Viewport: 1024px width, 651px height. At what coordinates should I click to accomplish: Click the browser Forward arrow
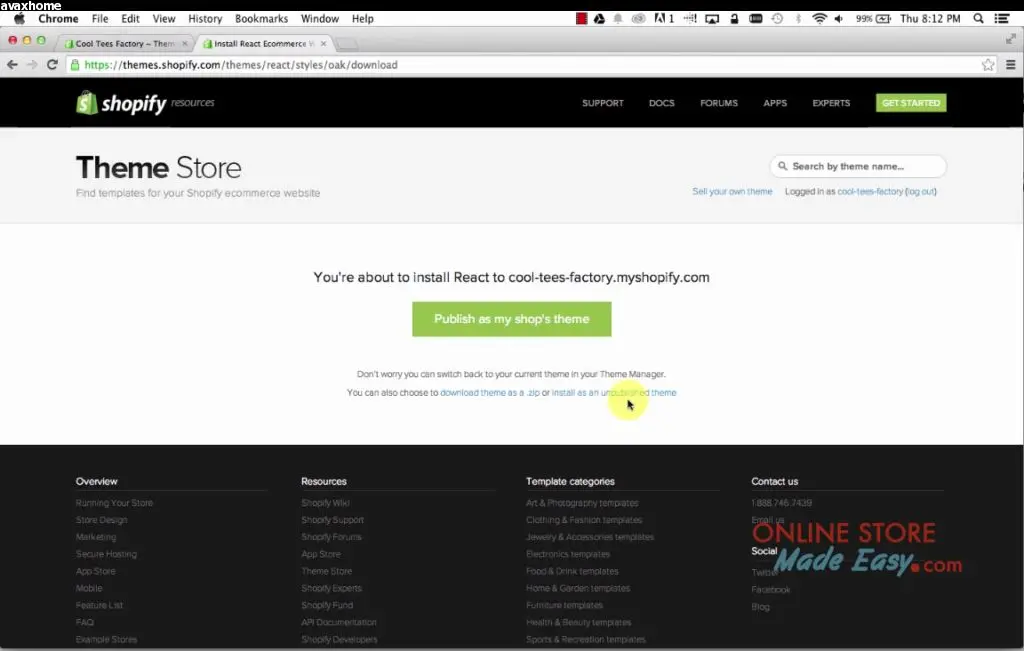(x=32, y=65)
